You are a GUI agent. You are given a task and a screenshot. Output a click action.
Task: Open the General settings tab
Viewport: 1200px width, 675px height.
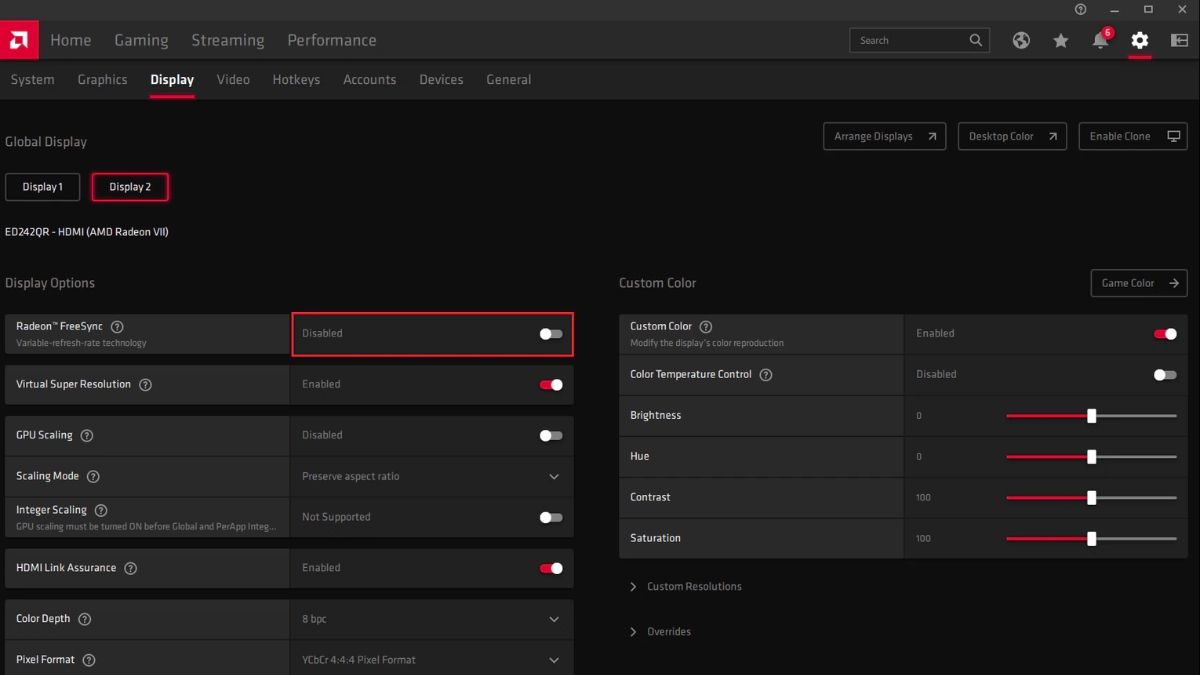[509, 80]
